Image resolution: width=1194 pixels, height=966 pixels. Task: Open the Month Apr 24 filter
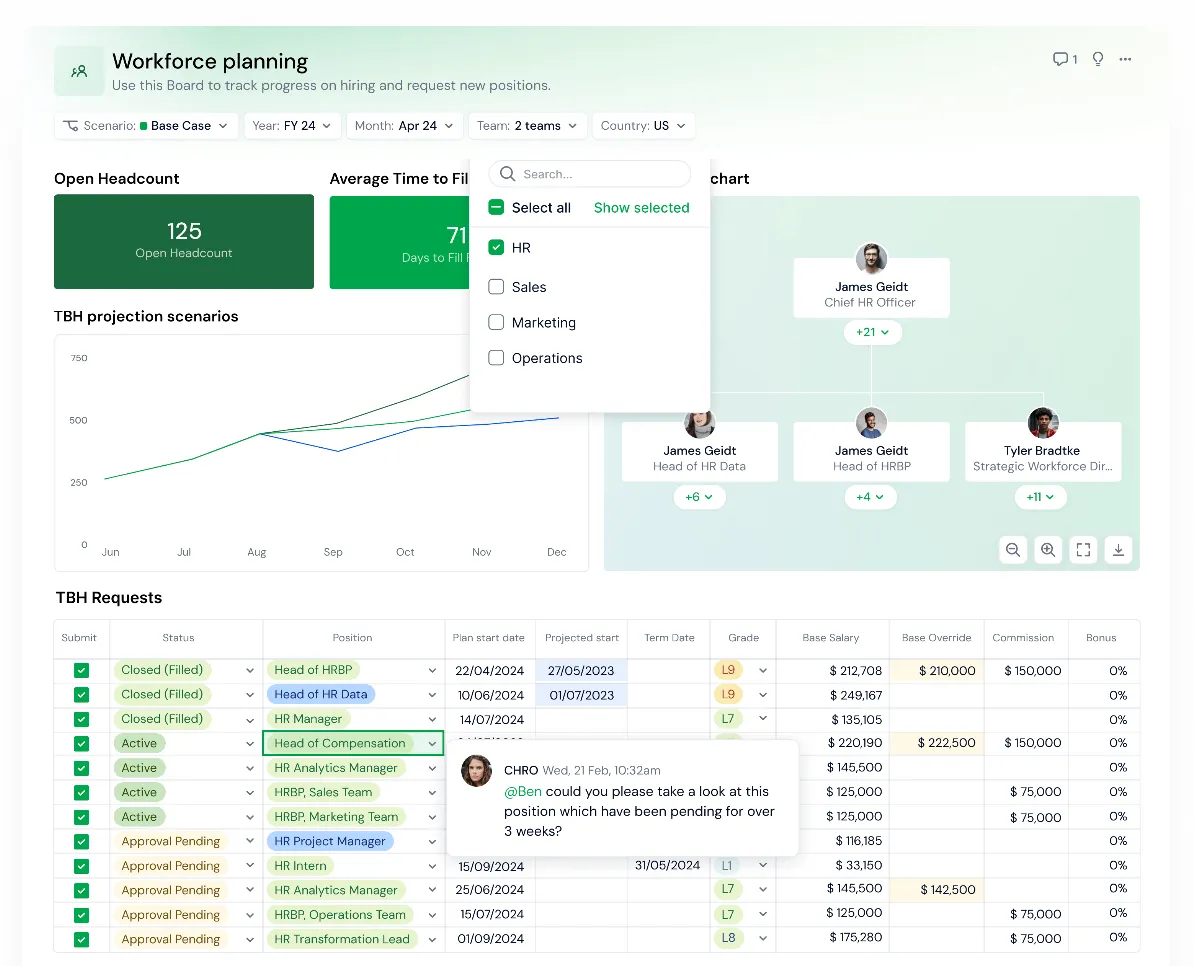404,126
